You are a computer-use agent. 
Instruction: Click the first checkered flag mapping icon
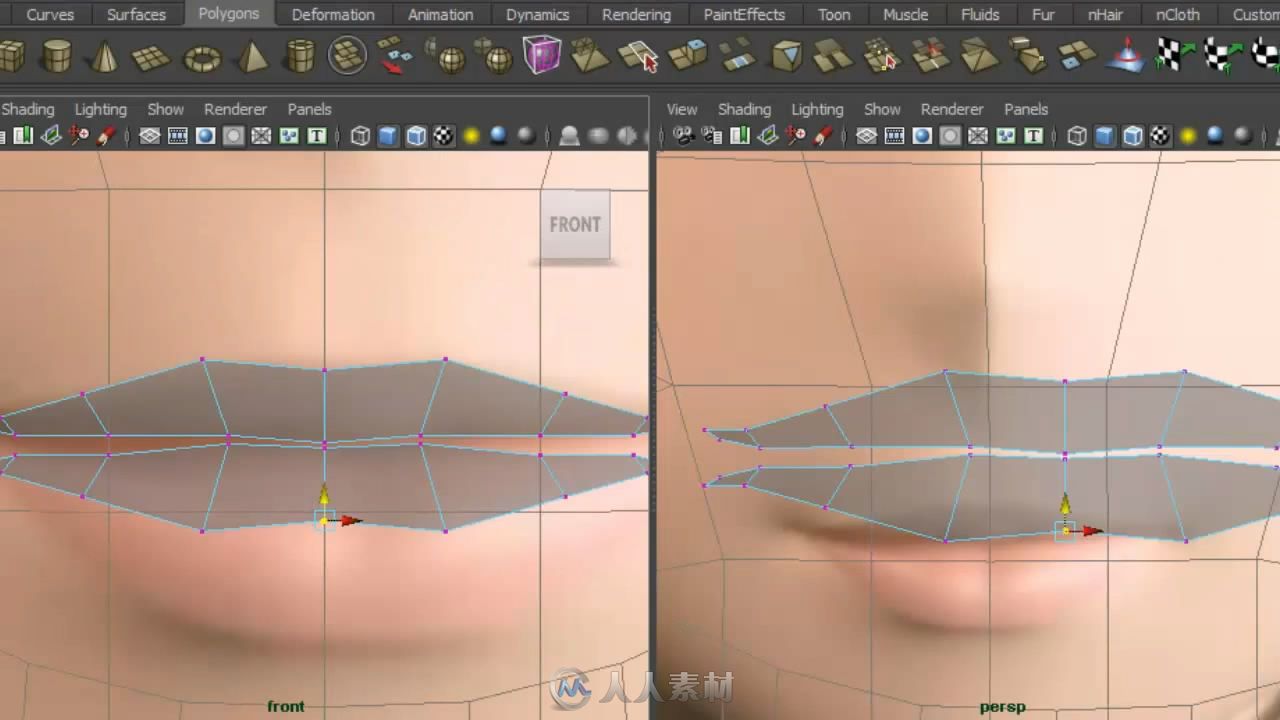tap(1174, 55)
